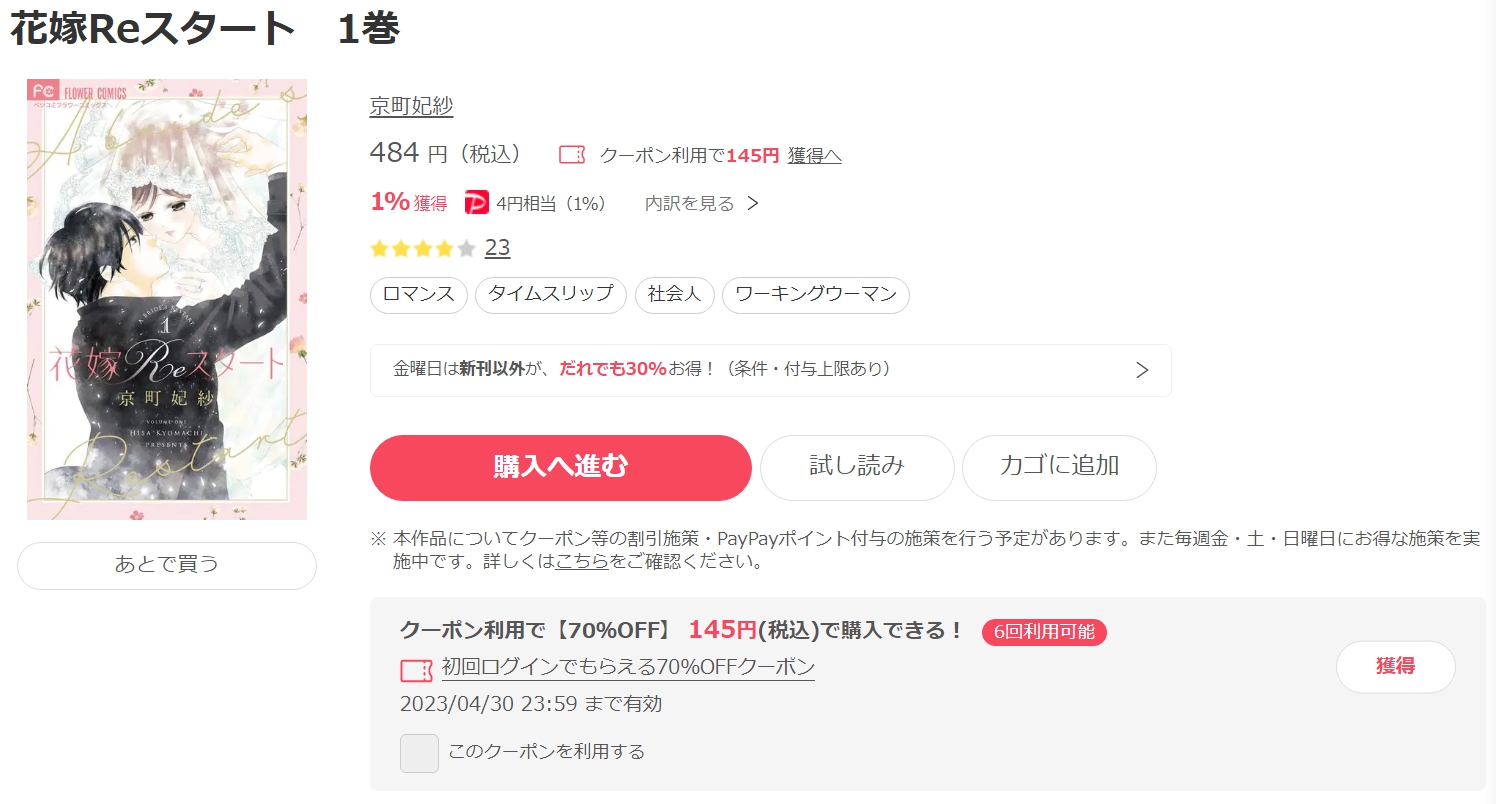Screen dimensions: 1496x804
Task: Click the 獲得へ coupon link
Action: [x=814, y=155]
